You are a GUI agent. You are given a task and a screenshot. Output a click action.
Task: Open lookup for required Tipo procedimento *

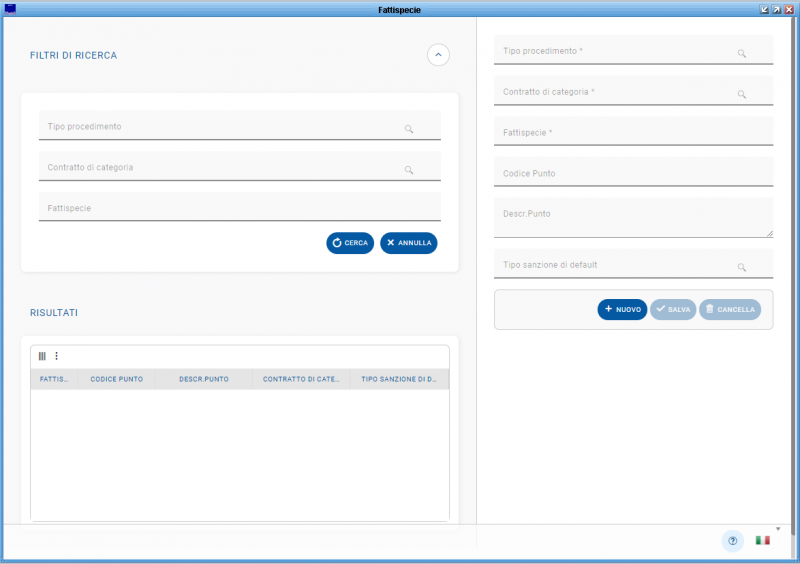(x=742, y=54)
